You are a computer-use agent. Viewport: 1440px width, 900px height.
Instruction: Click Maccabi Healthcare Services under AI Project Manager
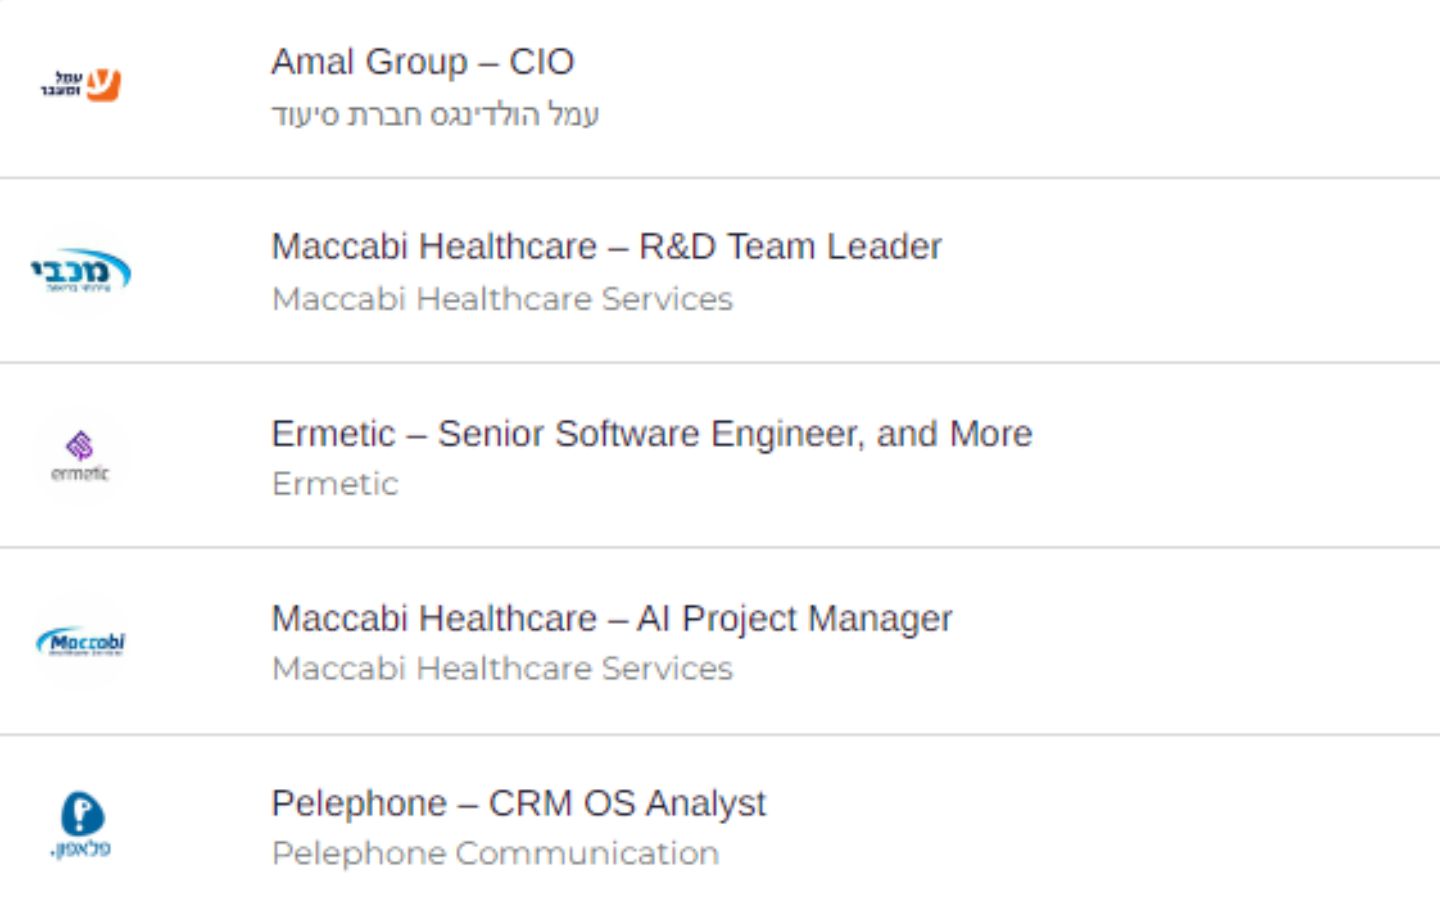502,668
